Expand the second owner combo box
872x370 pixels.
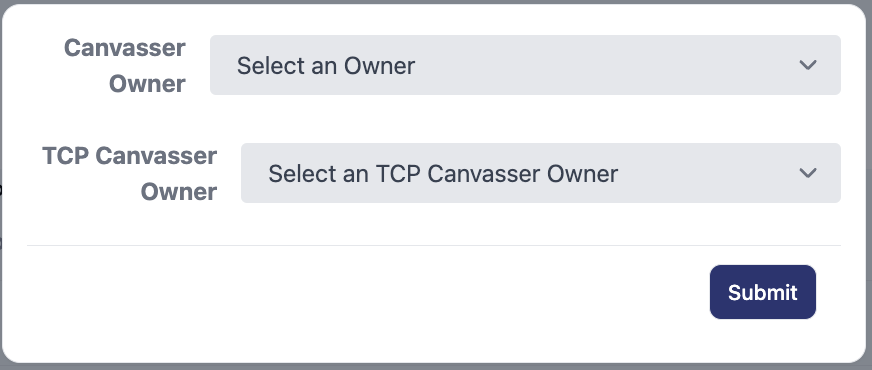pyautogui.click(x=541, y=173)
